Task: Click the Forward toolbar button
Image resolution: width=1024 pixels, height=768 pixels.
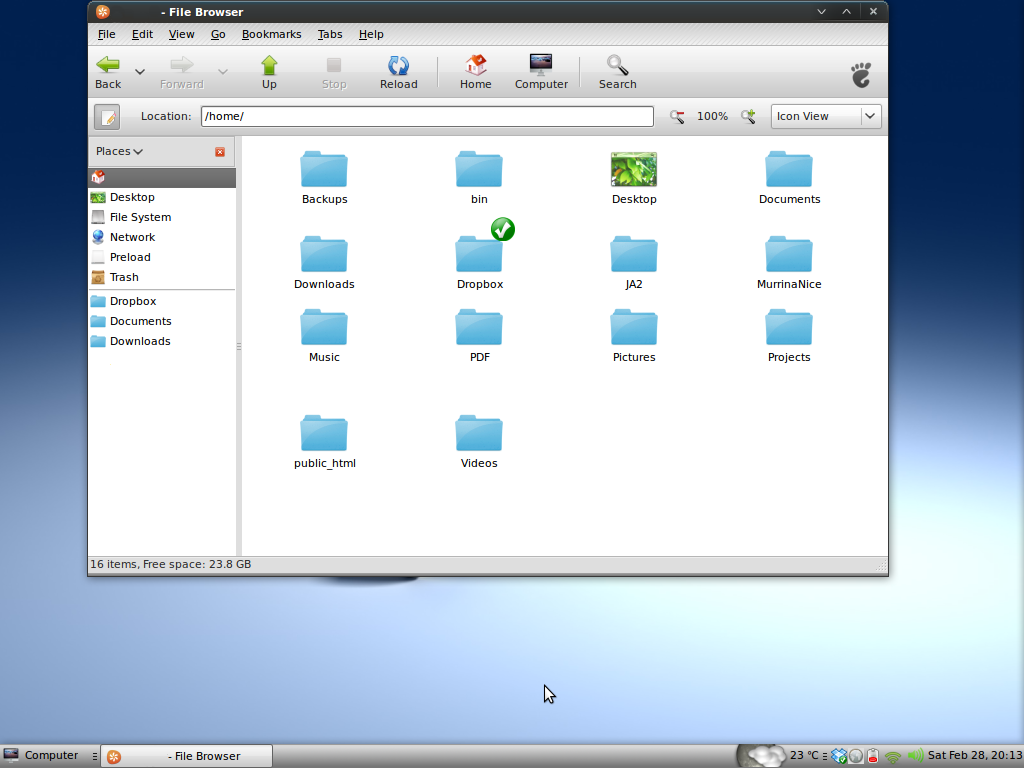Action: coord(182,72)
